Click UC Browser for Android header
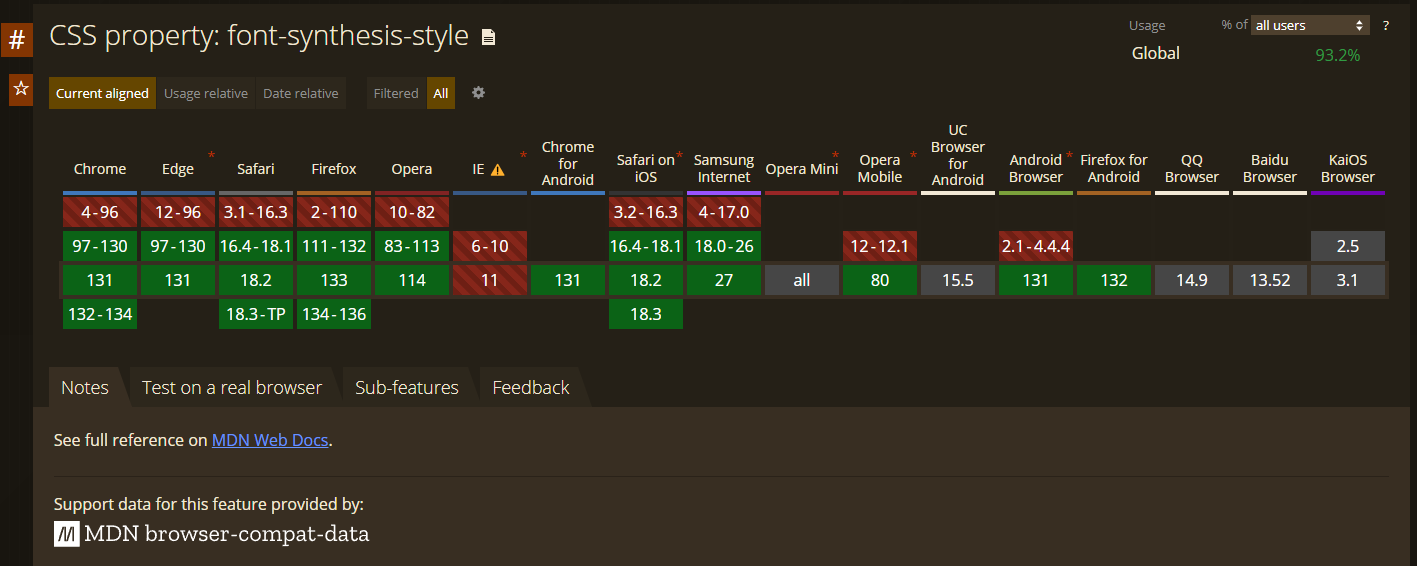Viewport: 1417px width, 566px height. (958, 155)
